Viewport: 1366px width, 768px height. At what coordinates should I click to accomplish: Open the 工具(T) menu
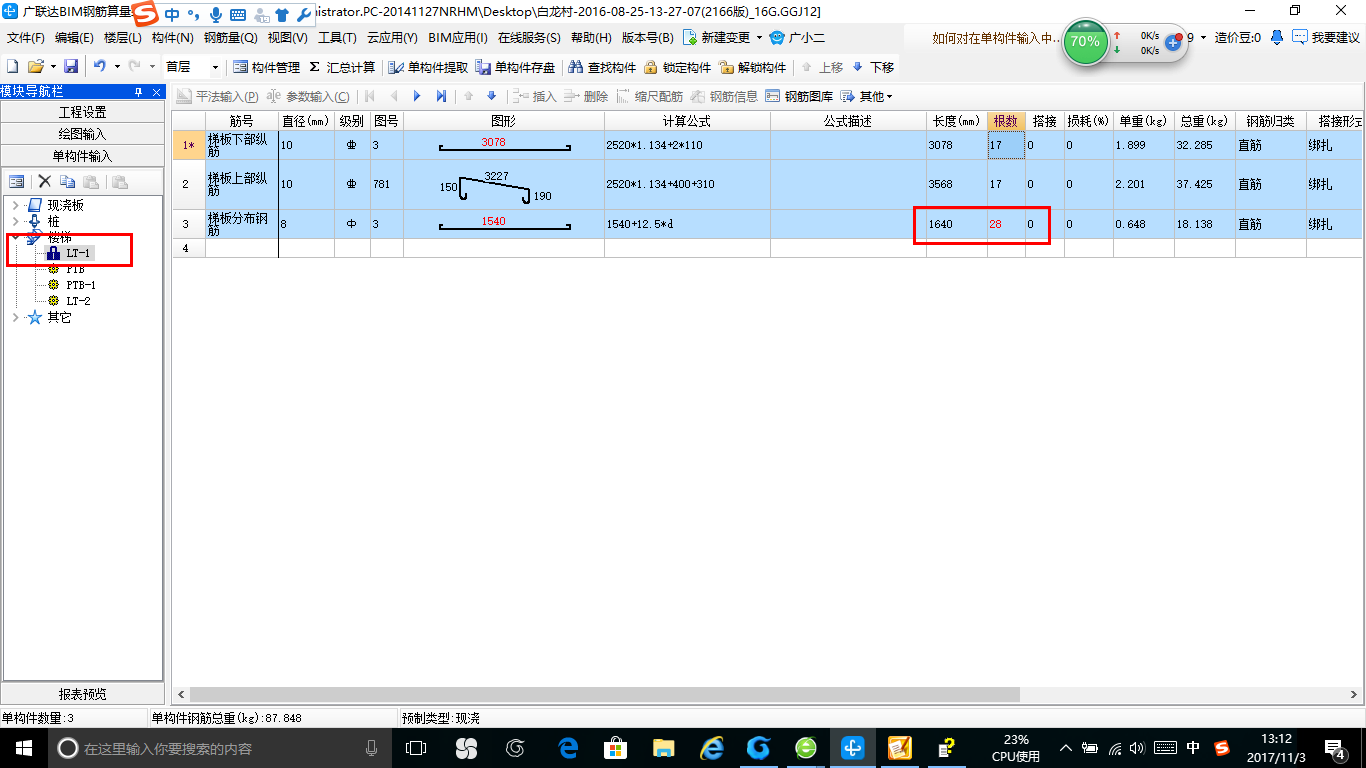(337, 38)
